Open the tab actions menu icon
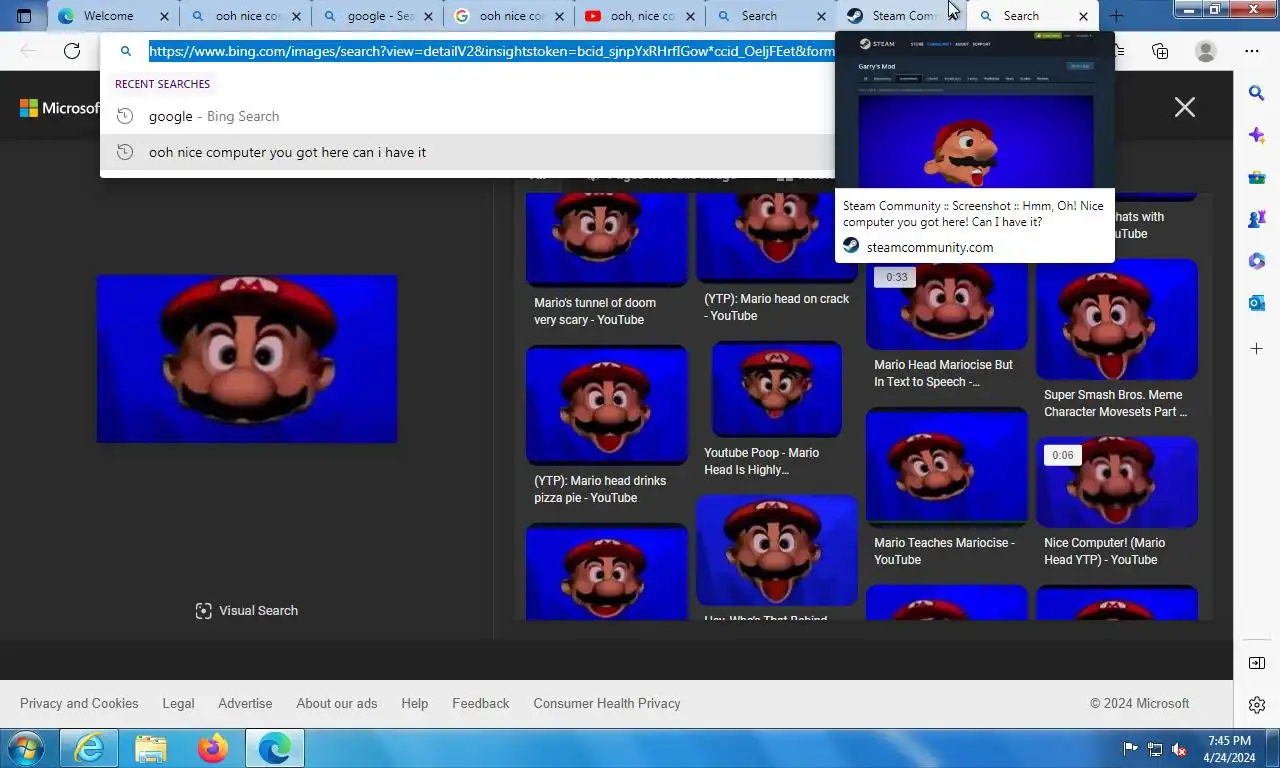Screen dimensions: 1280x768 coord(24,16)
